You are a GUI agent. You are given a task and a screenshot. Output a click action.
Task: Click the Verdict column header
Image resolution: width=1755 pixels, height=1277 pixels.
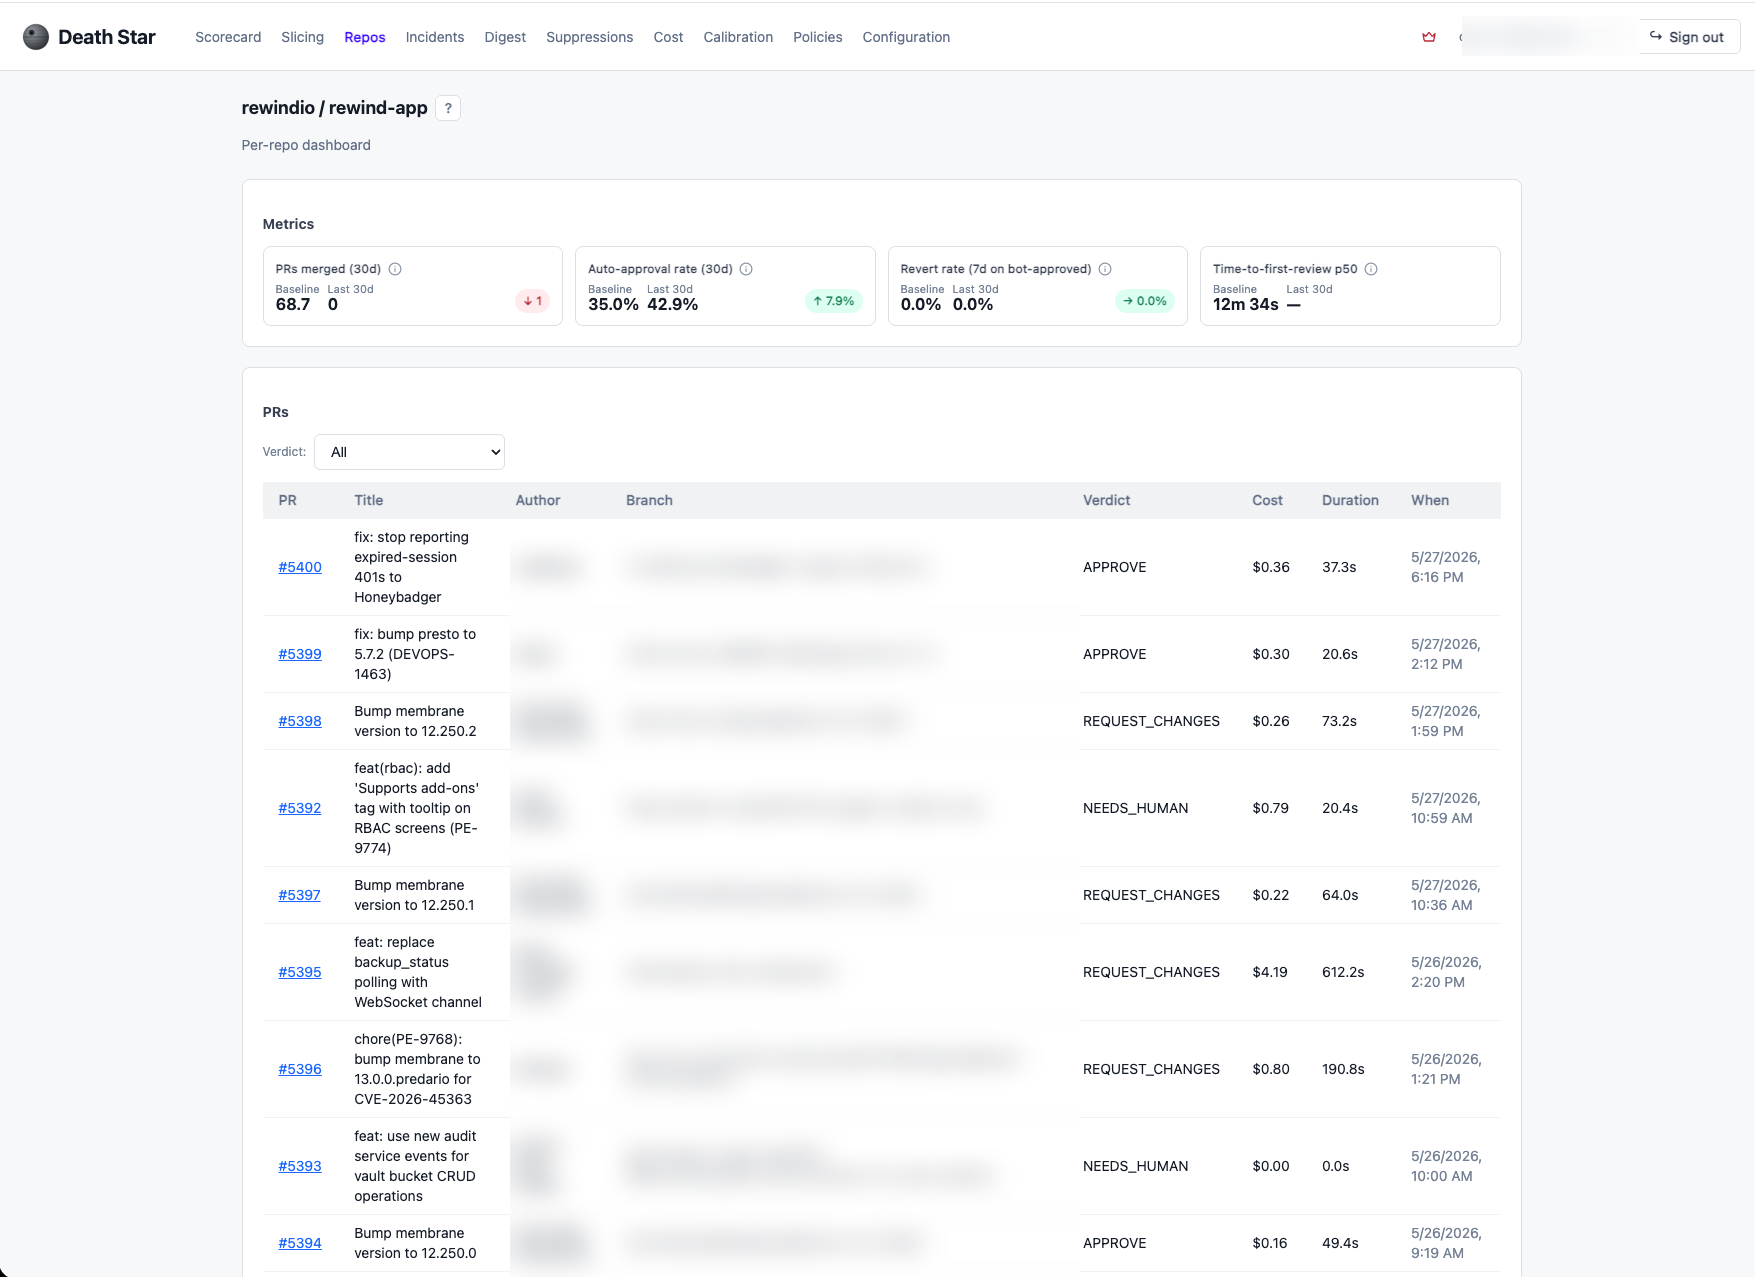[1107, 500]
